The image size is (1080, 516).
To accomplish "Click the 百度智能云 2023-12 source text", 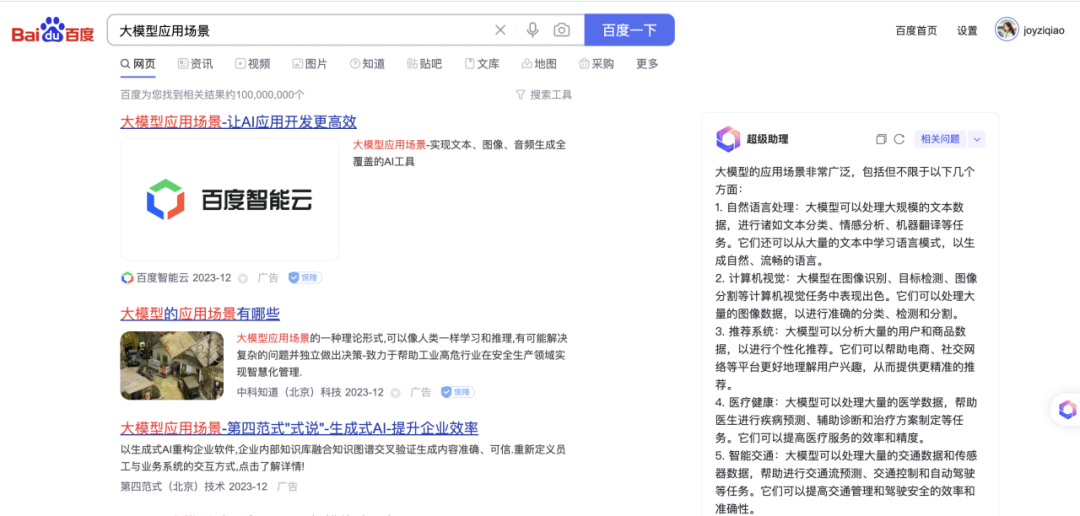I will click(184, 278).
